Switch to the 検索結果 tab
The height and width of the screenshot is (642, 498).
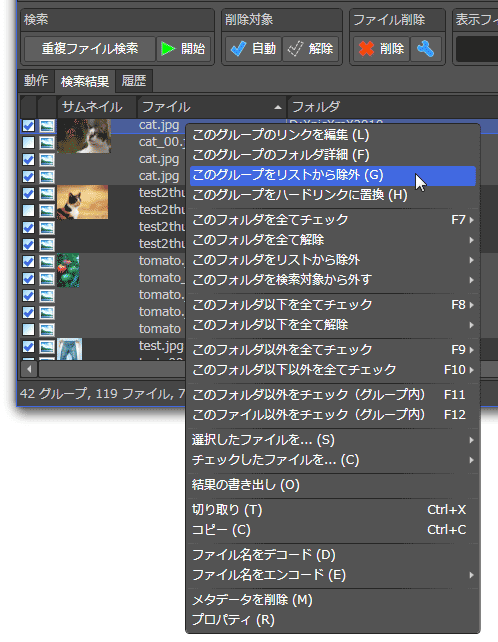85,81
